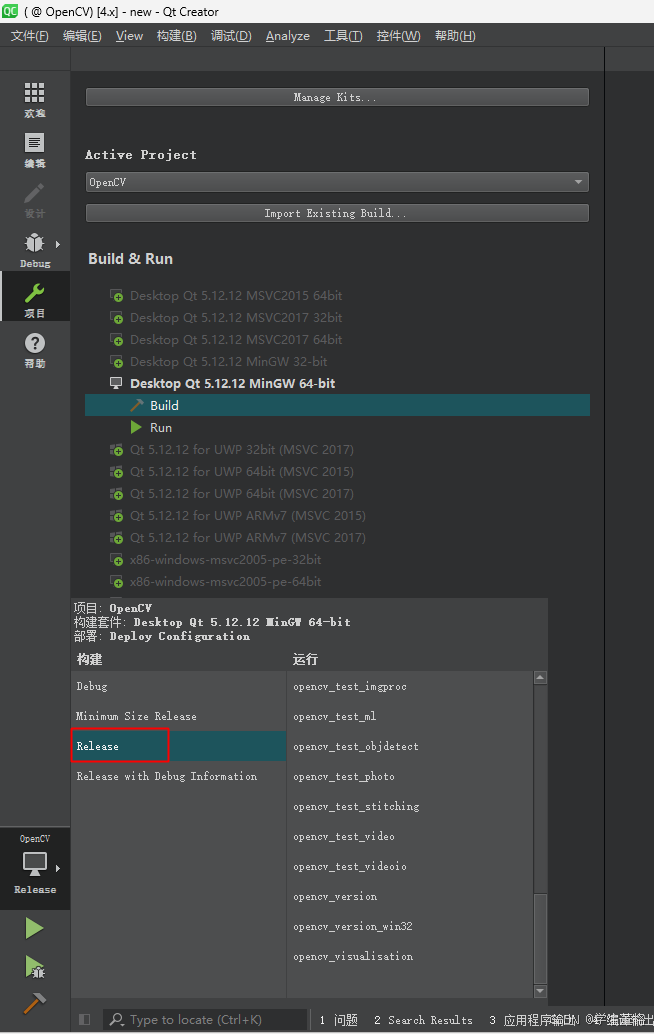Click add icon beside MSVC2015 64bit kit
The height and width of the screenshot is (1034, 654).
116,295
